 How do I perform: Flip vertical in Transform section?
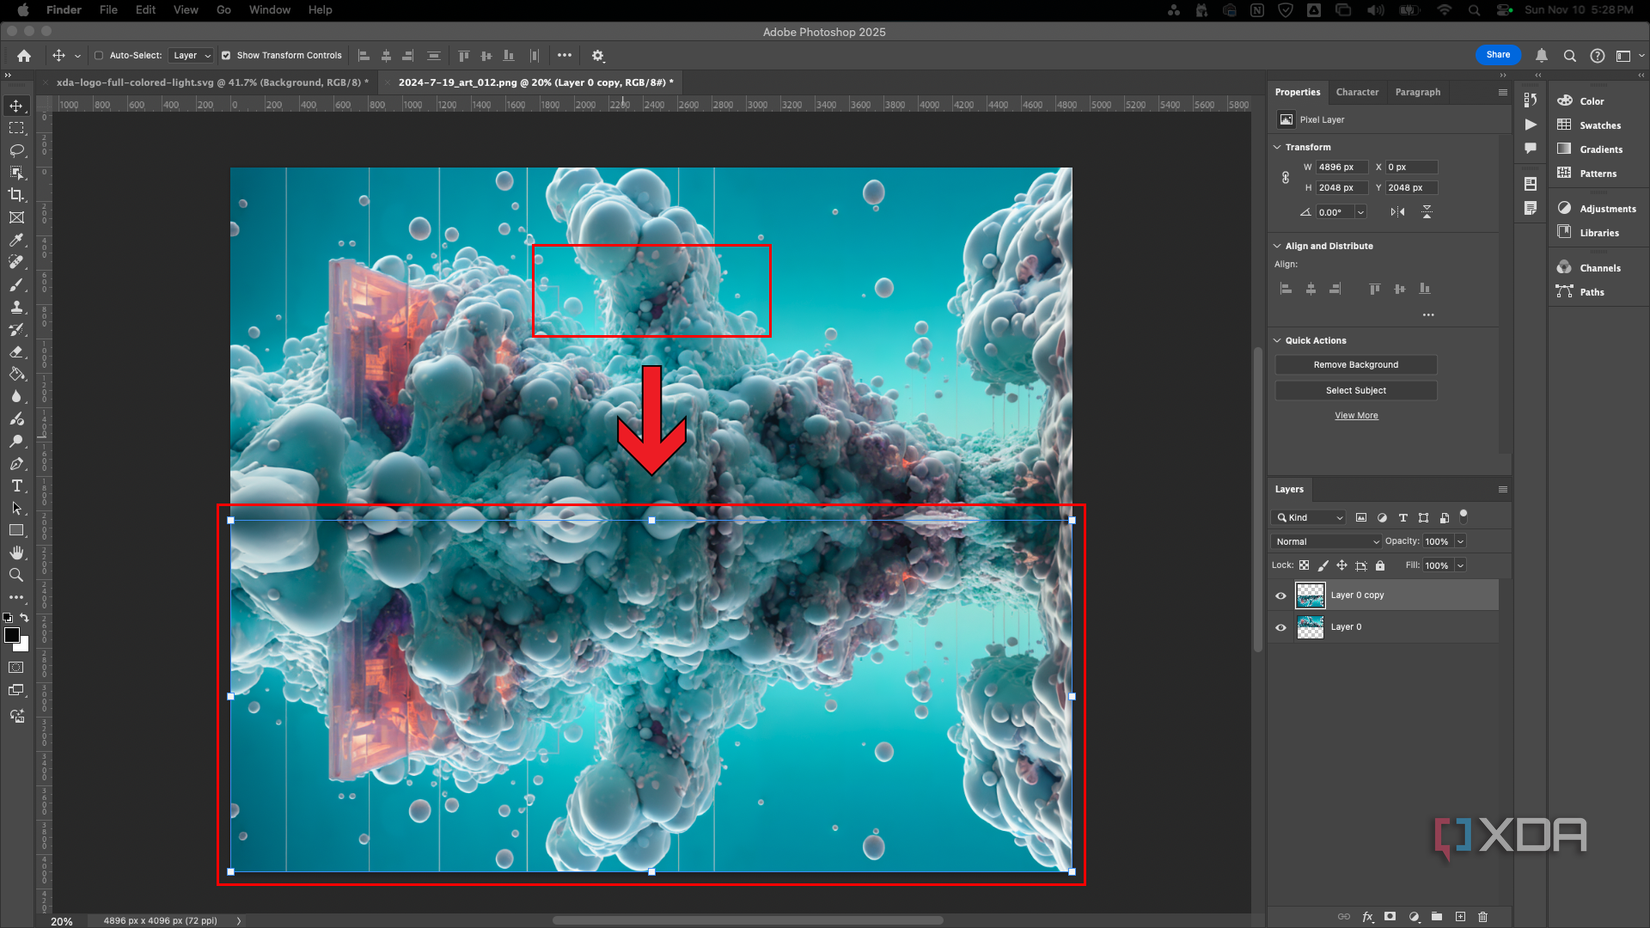point(1427,212)
